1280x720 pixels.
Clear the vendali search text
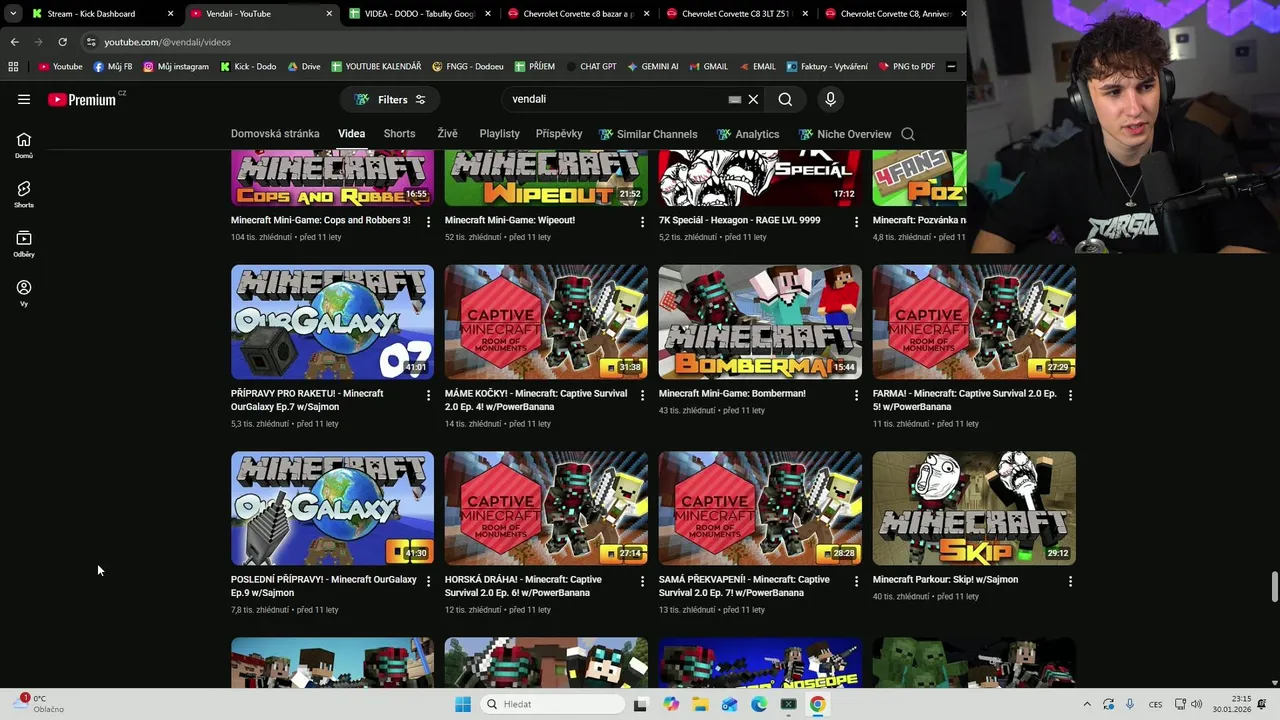pos(753,99)
